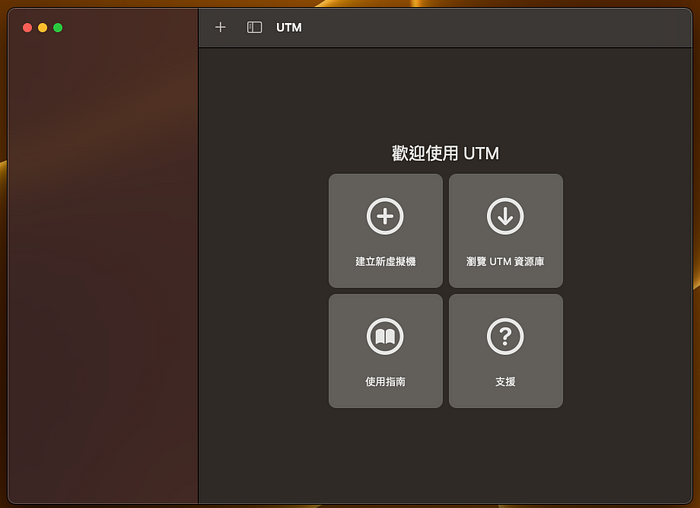Toggle the sidebar using the toolbar icon

click(x=254, y=27)
